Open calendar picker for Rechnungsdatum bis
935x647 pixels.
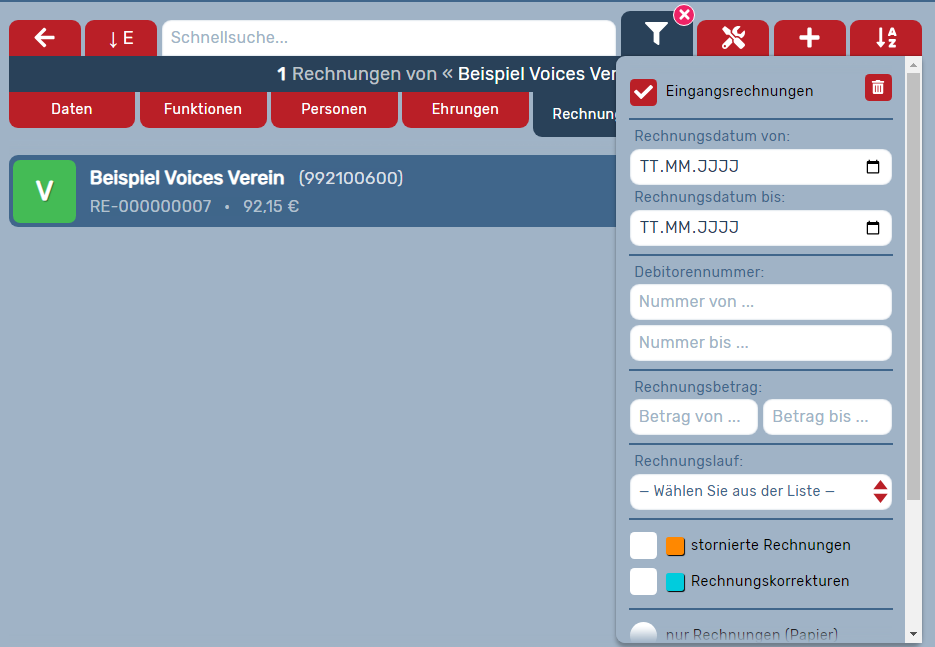pyautogui.click(x=873, y=228)
